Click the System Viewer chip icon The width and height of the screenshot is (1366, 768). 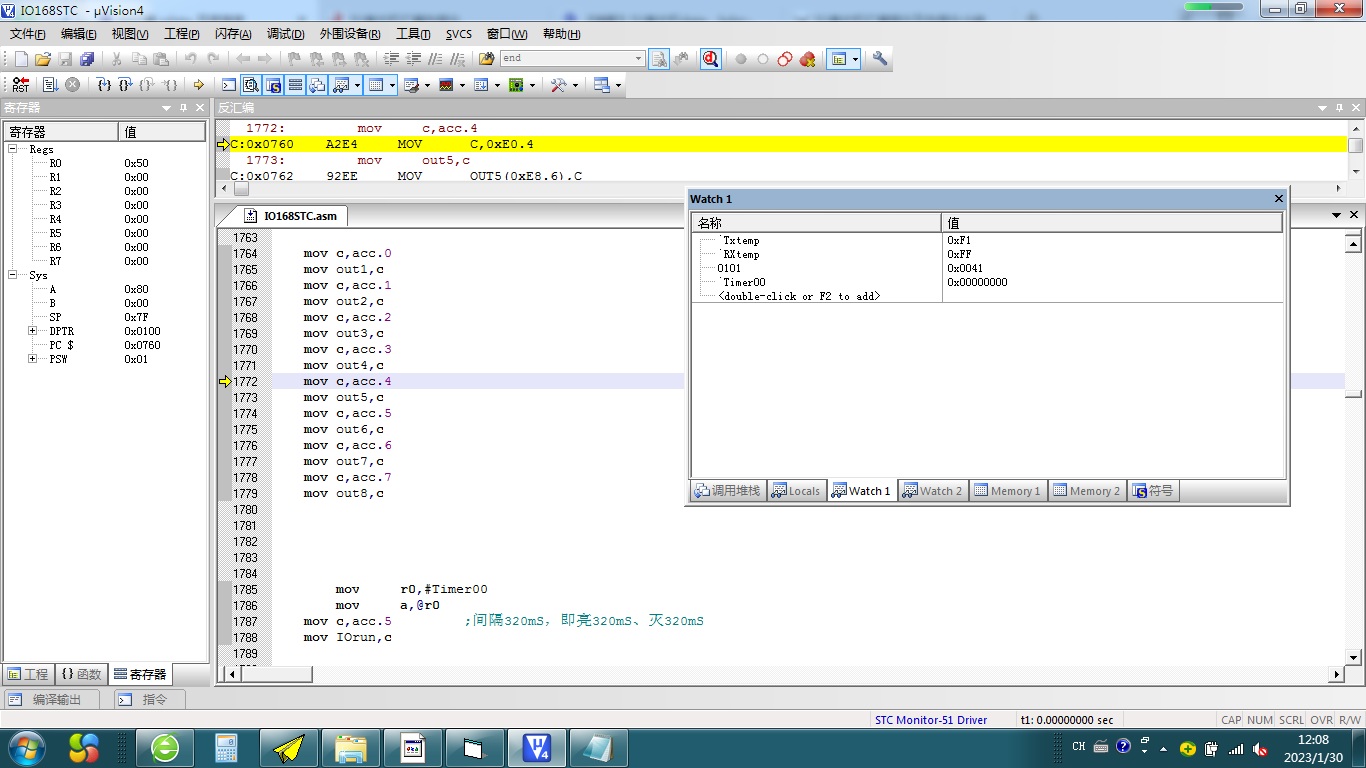516,85
